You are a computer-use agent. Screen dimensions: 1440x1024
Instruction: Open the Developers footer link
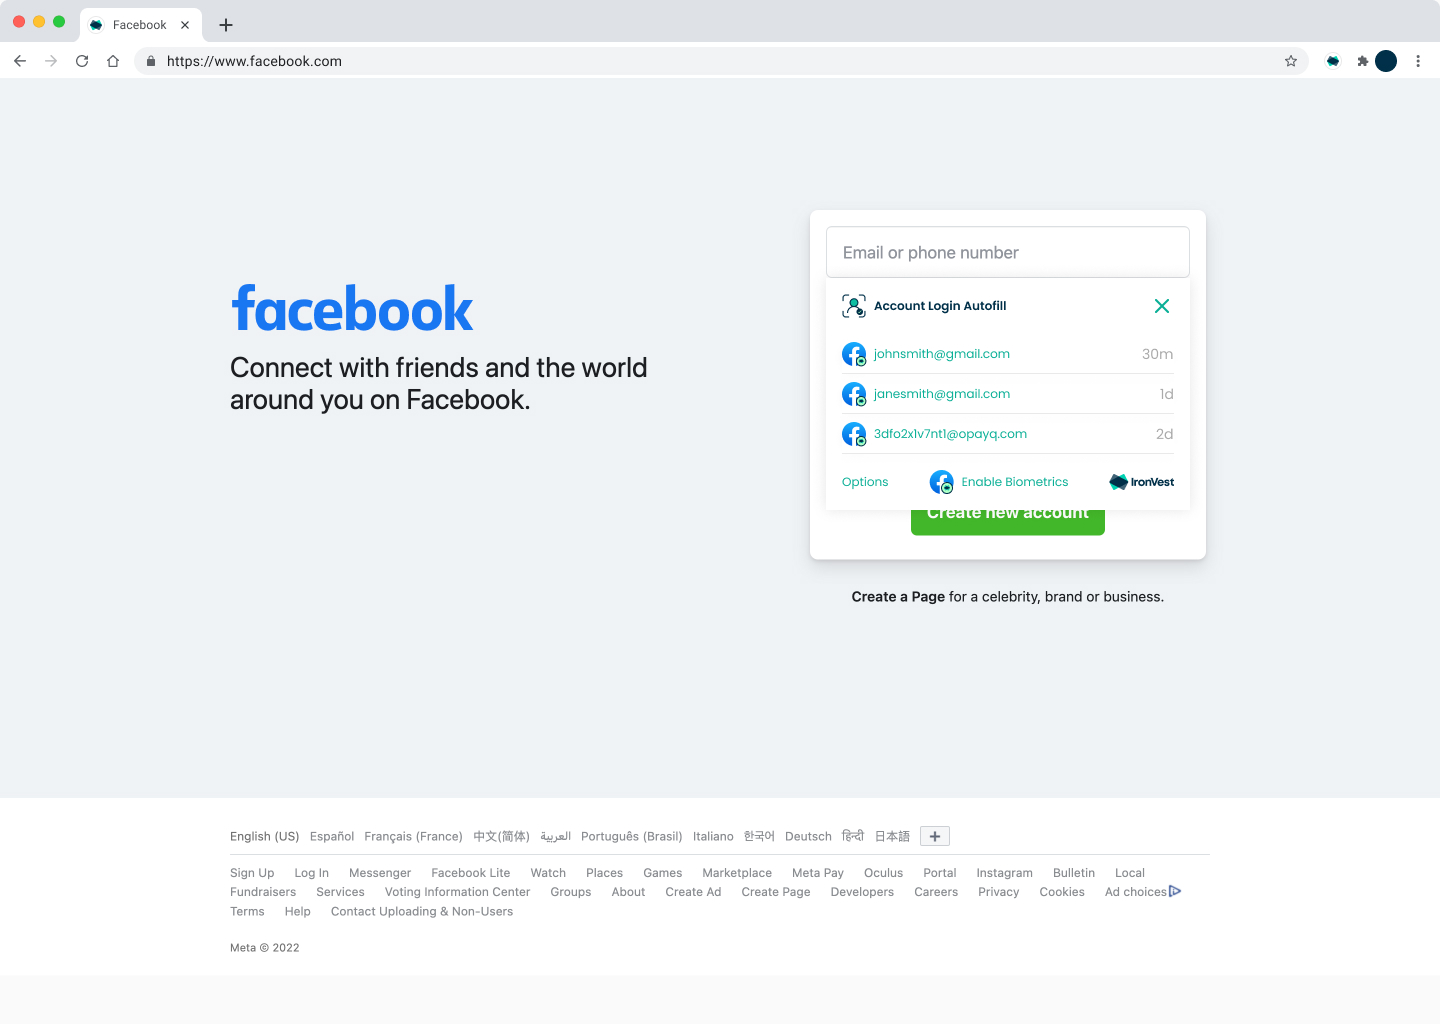click(862, 892)
